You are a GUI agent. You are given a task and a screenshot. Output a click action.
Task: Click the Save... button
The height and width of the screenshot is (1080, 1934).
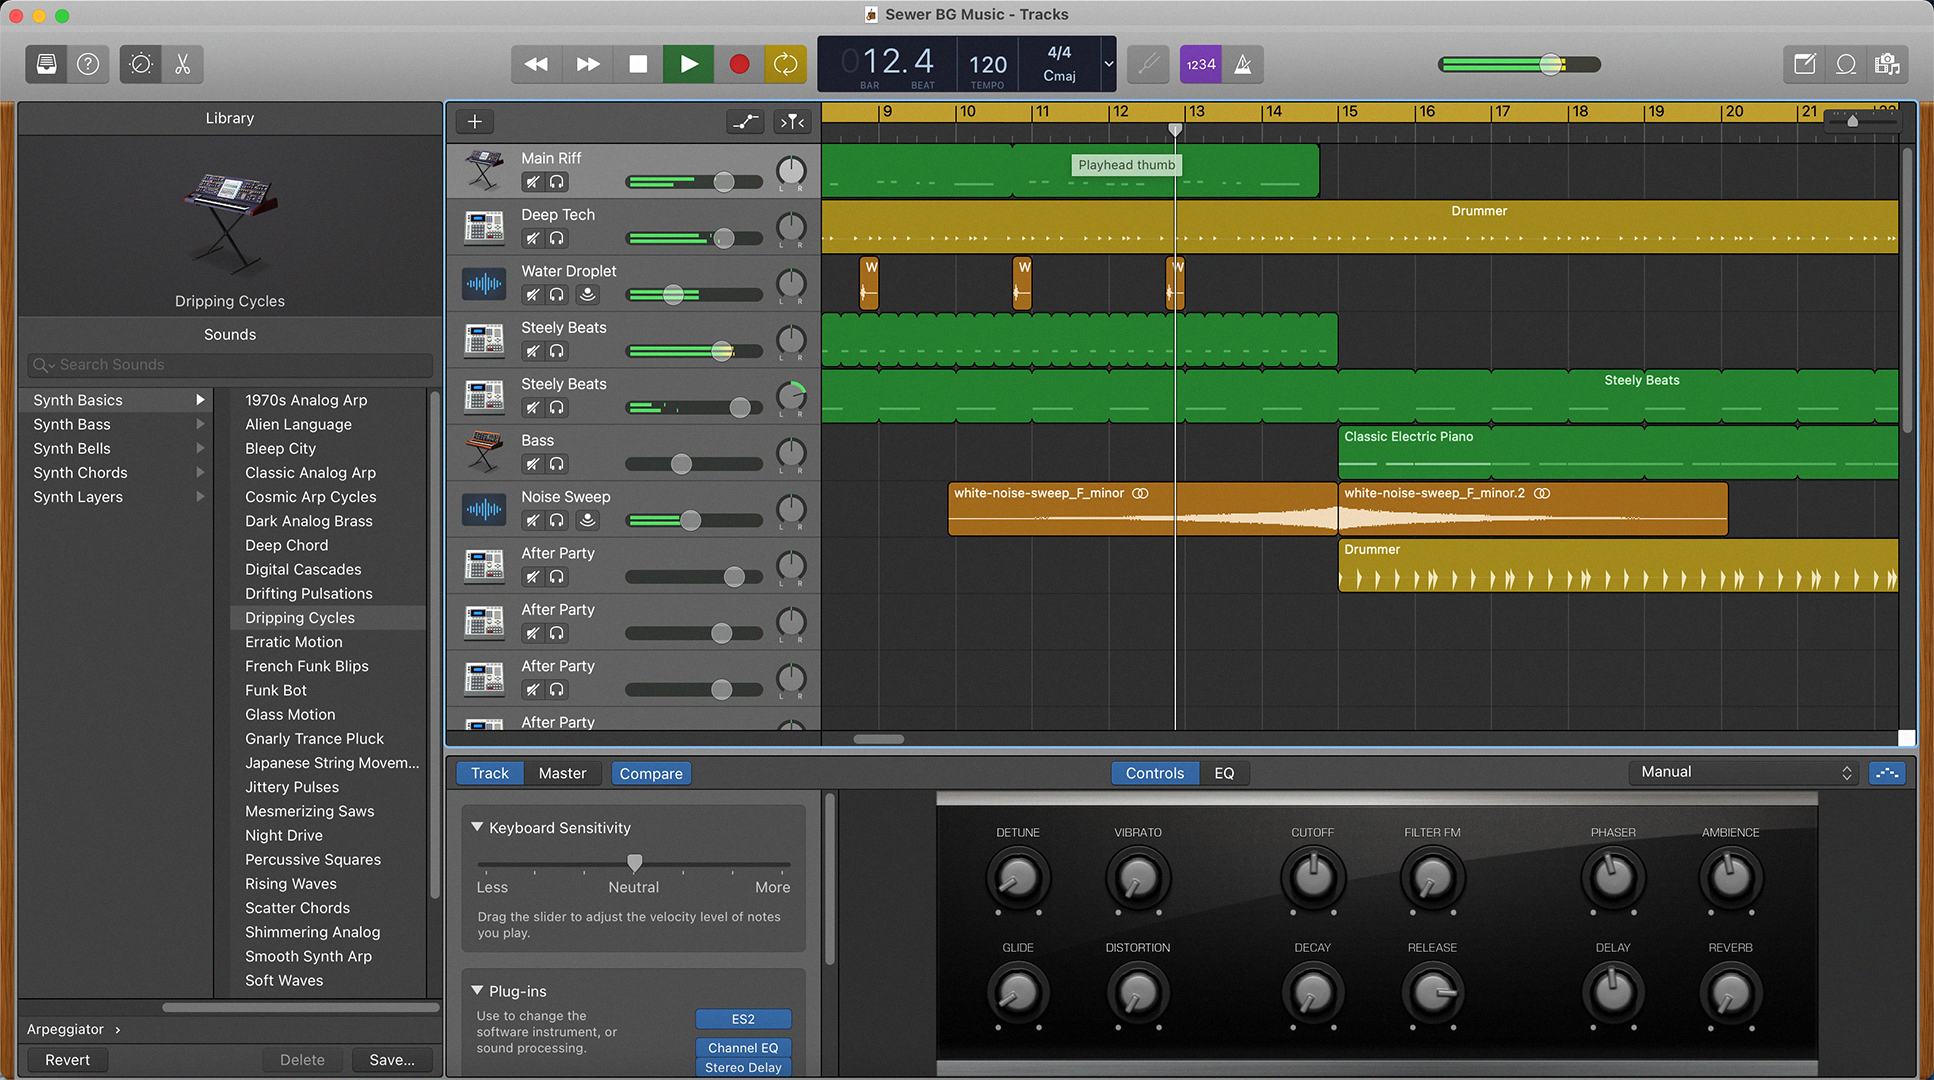(391, 1060)
